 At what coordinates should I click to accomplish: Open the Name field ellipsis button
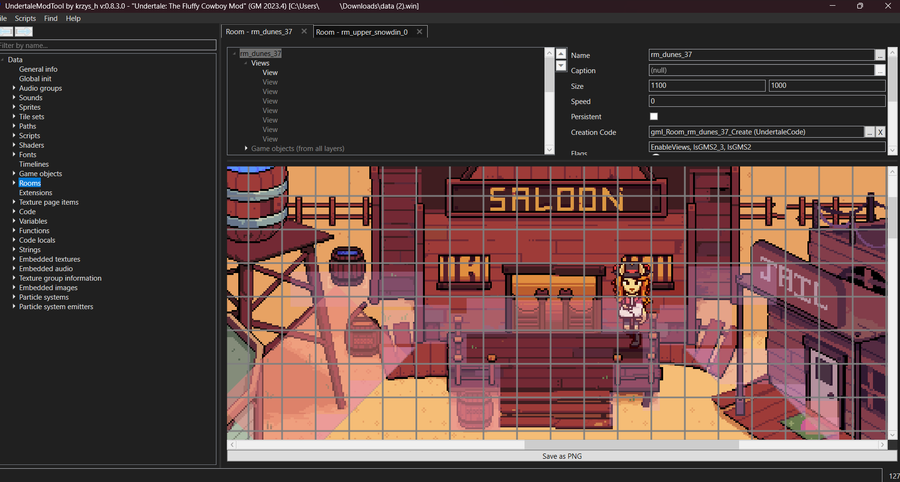pos(880,55)
